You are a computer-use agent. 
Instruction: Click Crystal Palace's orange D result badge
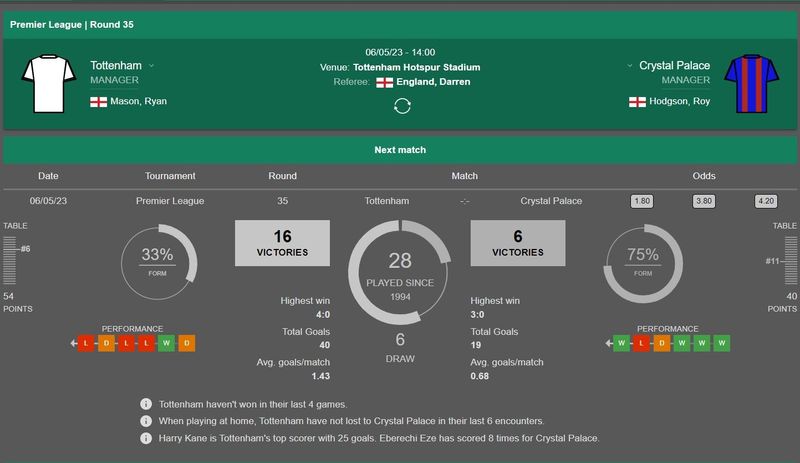662,343
